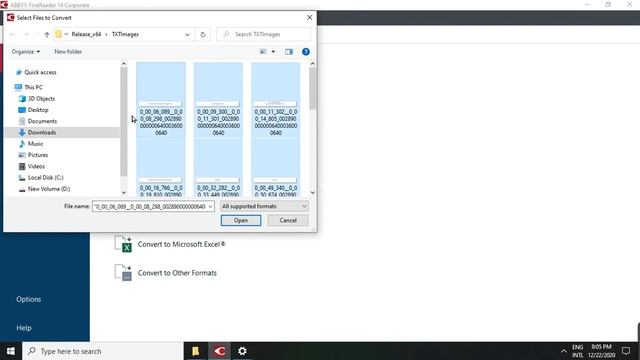Screen dimensions: 640x360
Task: Click the Forward arrow in file dialog
Action: 26,35
